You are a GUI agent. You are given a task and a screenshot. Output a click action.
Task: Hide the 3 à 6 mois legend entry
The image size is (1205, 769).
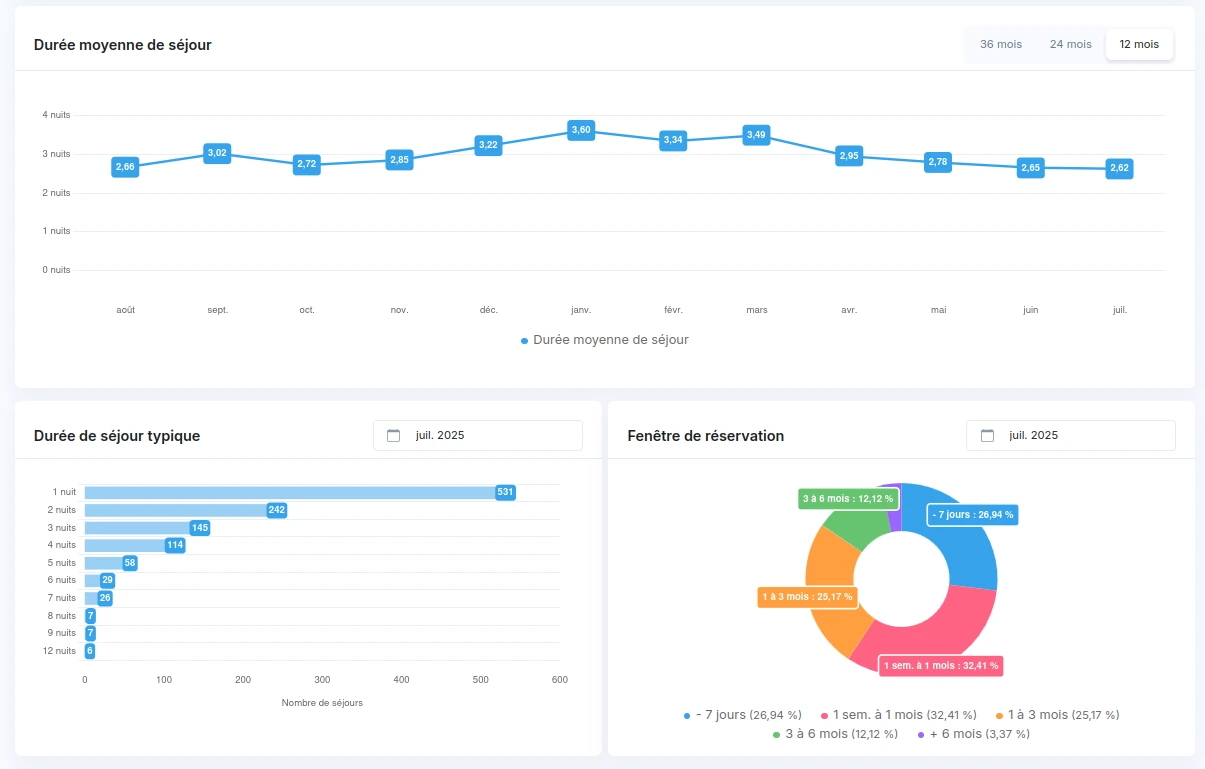point(834,734)
